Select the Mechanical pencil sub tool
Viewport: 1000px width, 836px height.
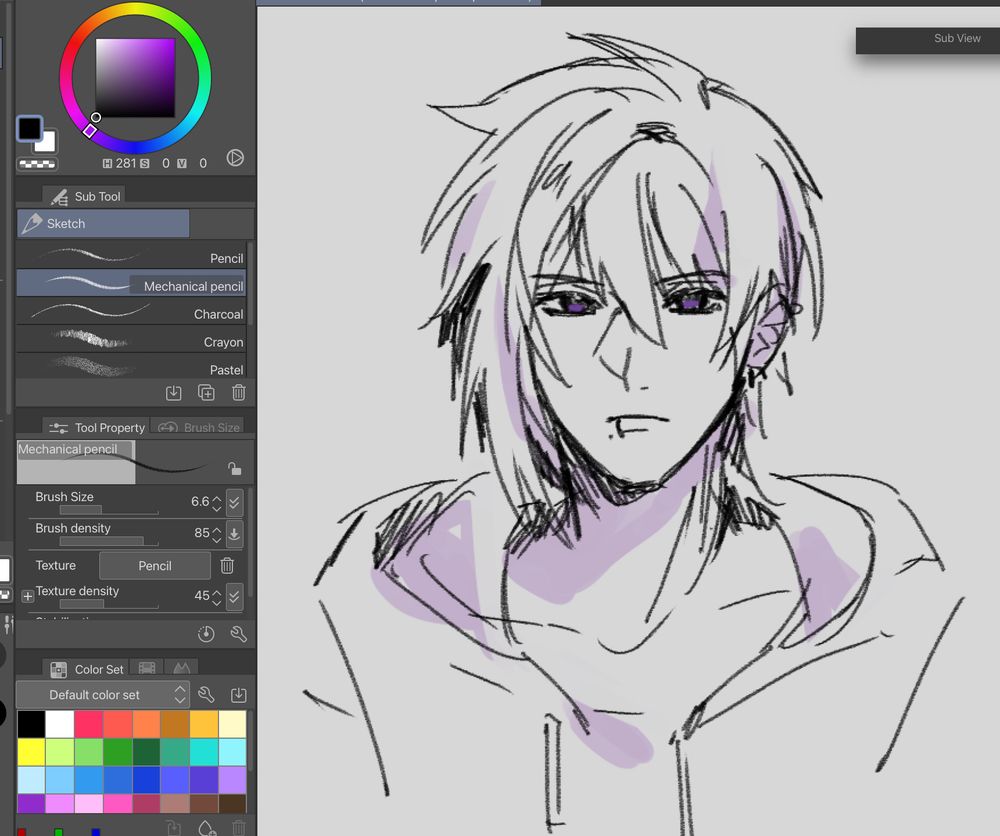coord(131,284)
